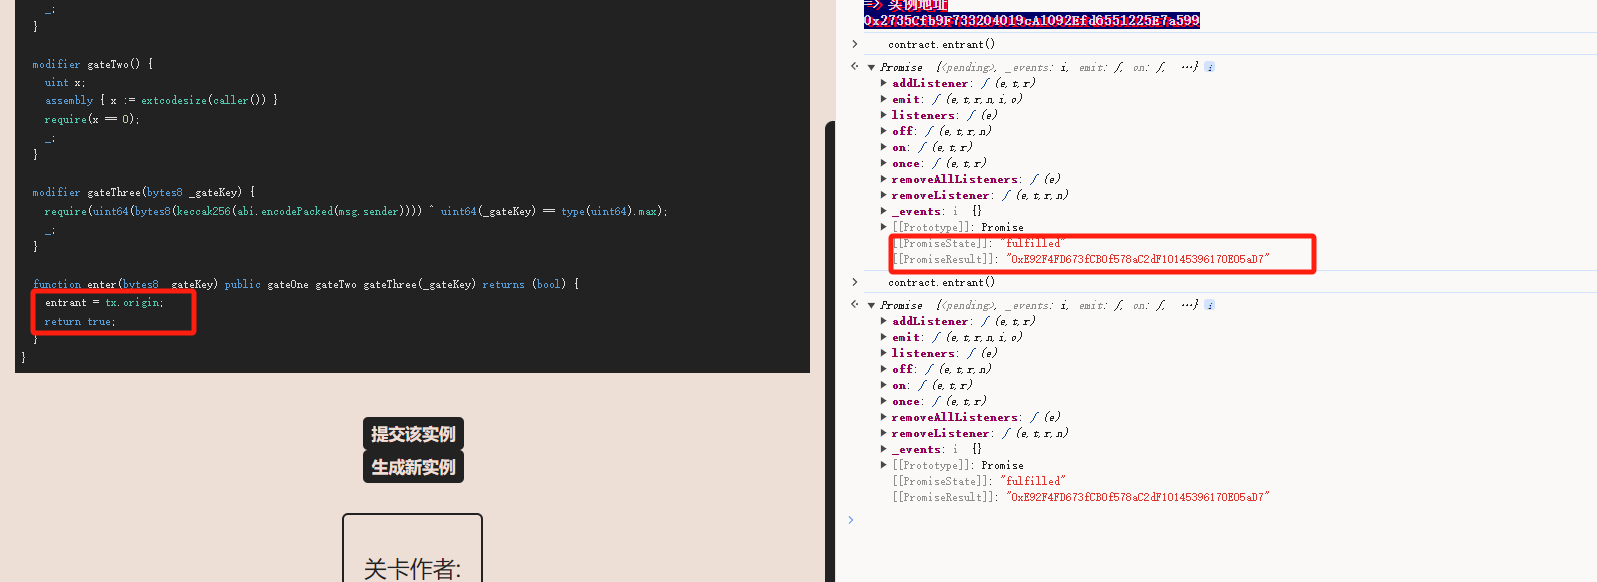Expand once property in first Promise object

point(884,163)
